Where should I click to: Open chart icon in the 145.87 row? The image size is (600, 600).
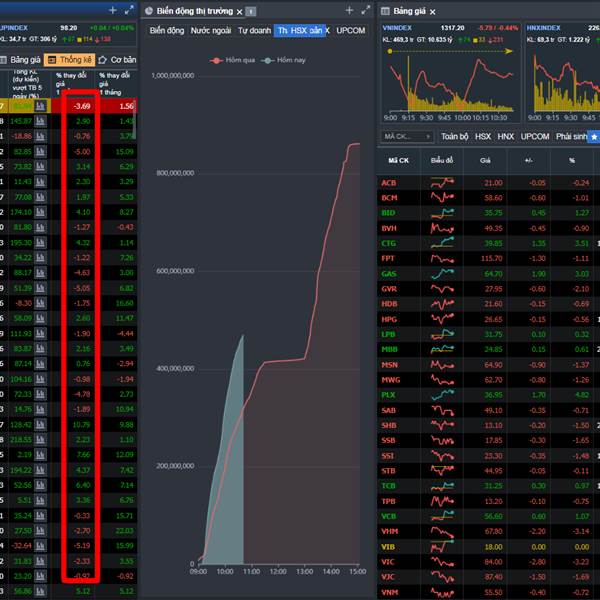[x=41, y=121]
